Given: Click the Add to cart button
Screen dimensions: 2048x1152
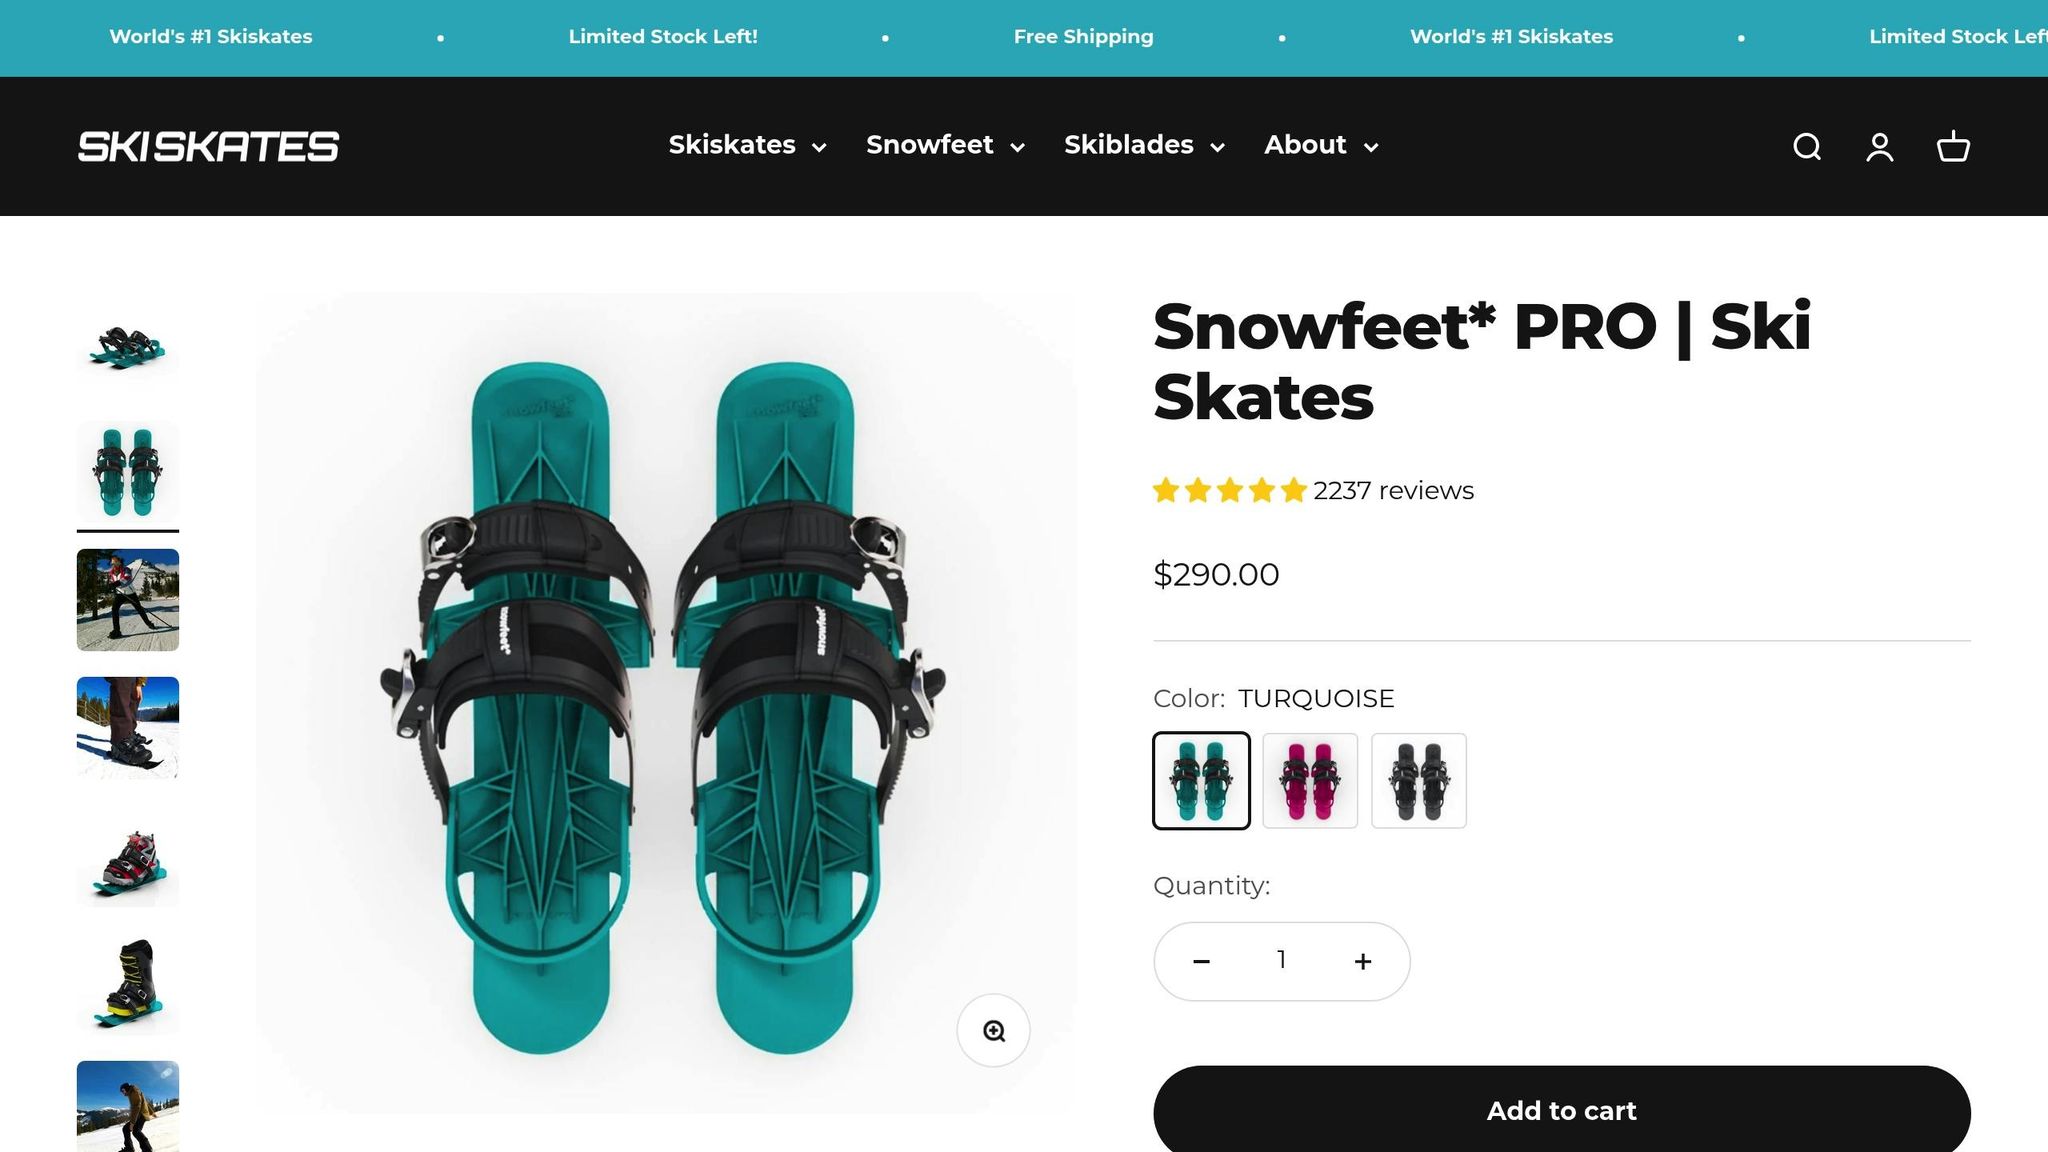Looking at the screenshot, I should tap(1561, 1110).
